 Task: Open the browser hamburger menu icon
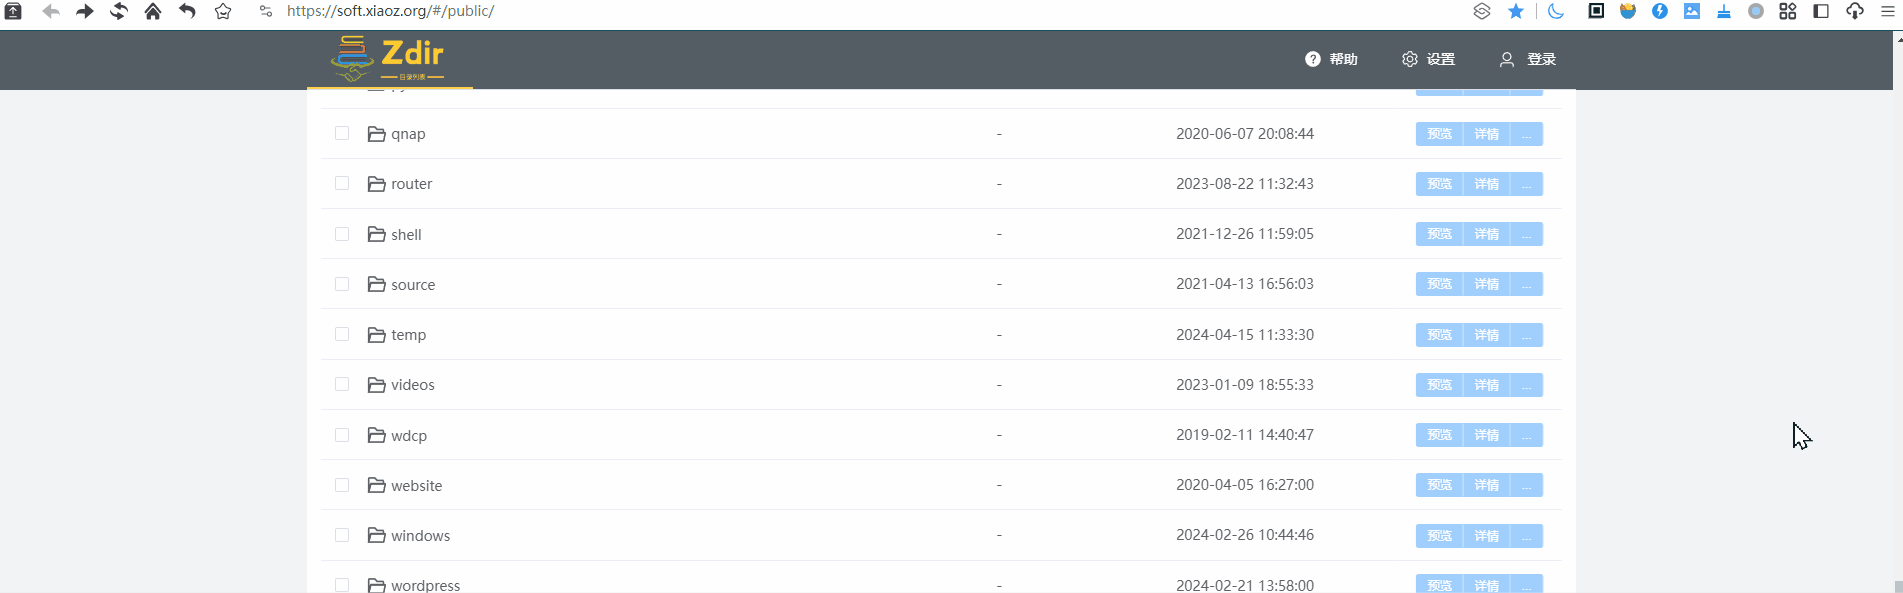[1888, 11]
